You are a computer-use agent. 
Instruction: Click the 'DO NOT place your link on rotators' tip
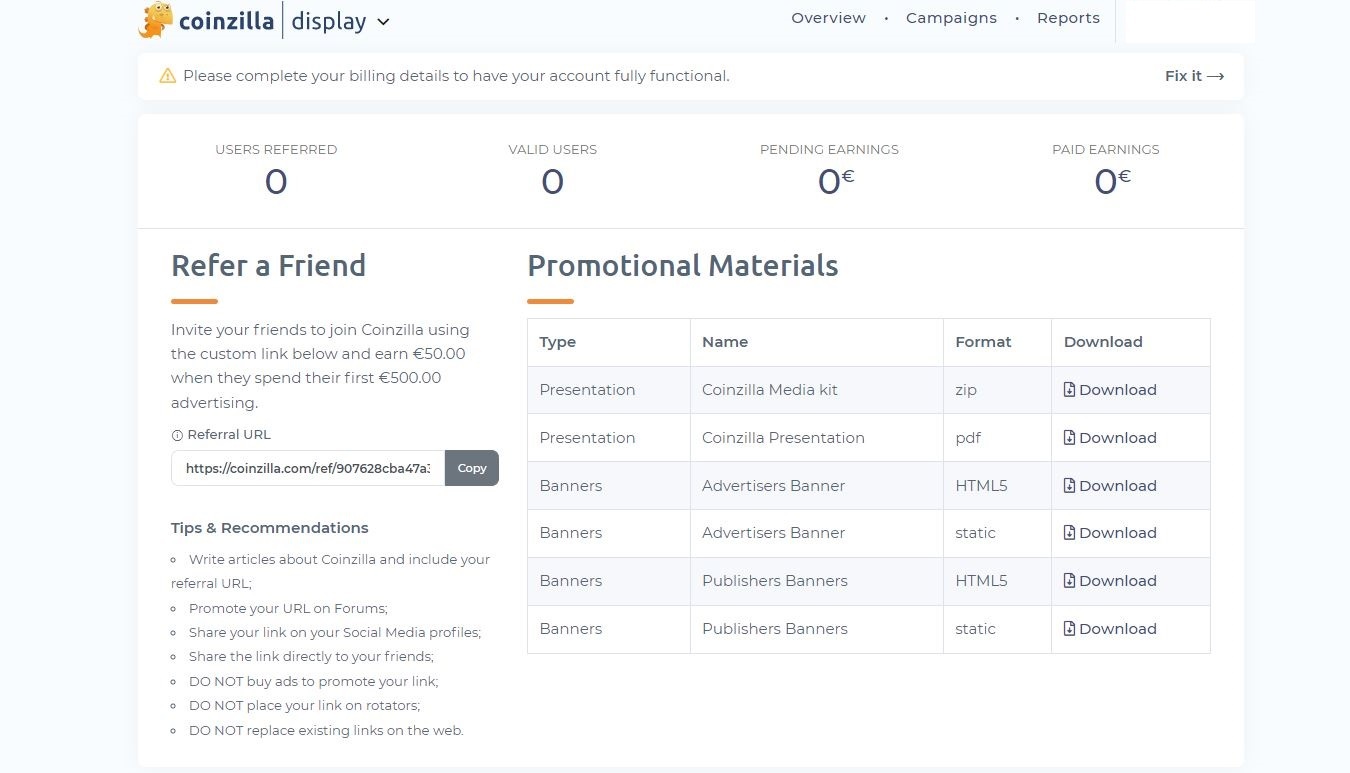tap(304, 705)
